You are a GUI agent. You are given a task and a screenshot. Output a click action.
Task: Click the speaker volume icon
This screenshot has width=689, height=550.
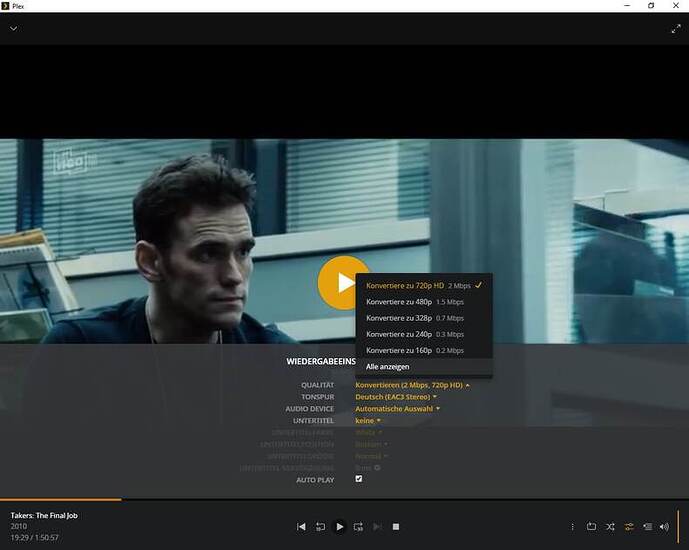pyautogui.click(x=664, y=526)
